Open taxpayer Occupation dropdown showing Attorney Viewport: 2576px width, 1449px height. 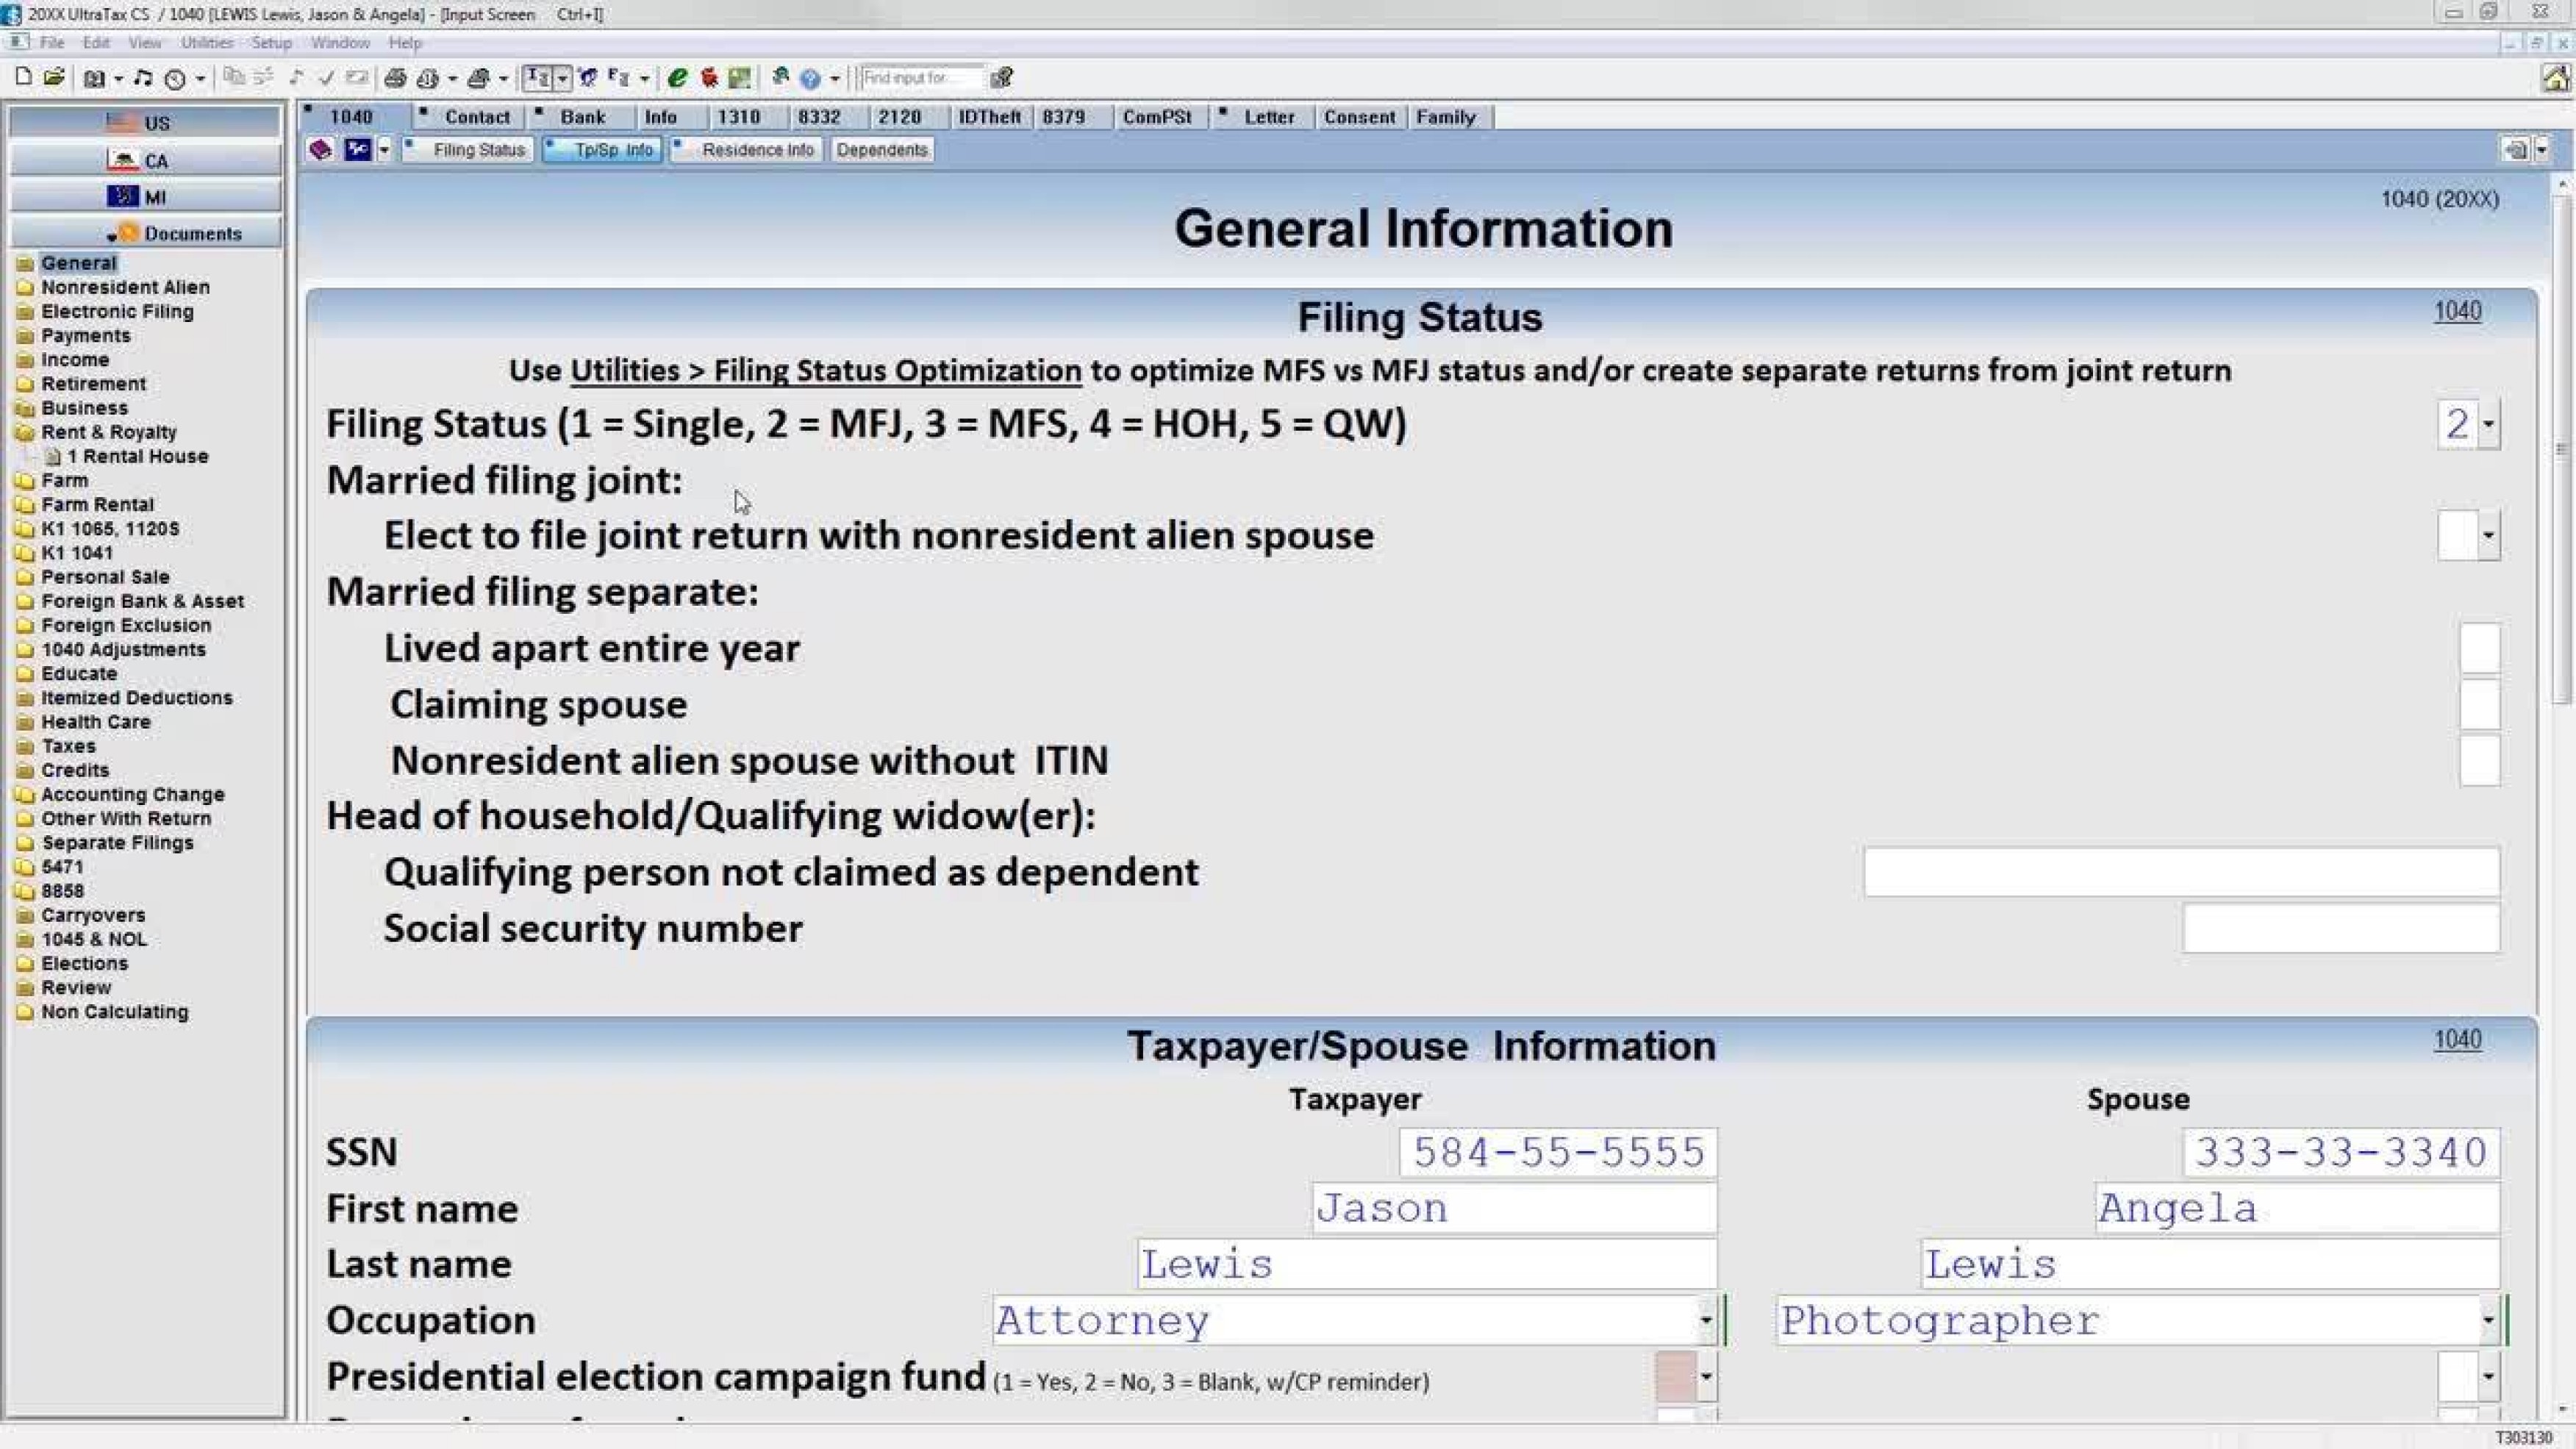[1705, 1320]
